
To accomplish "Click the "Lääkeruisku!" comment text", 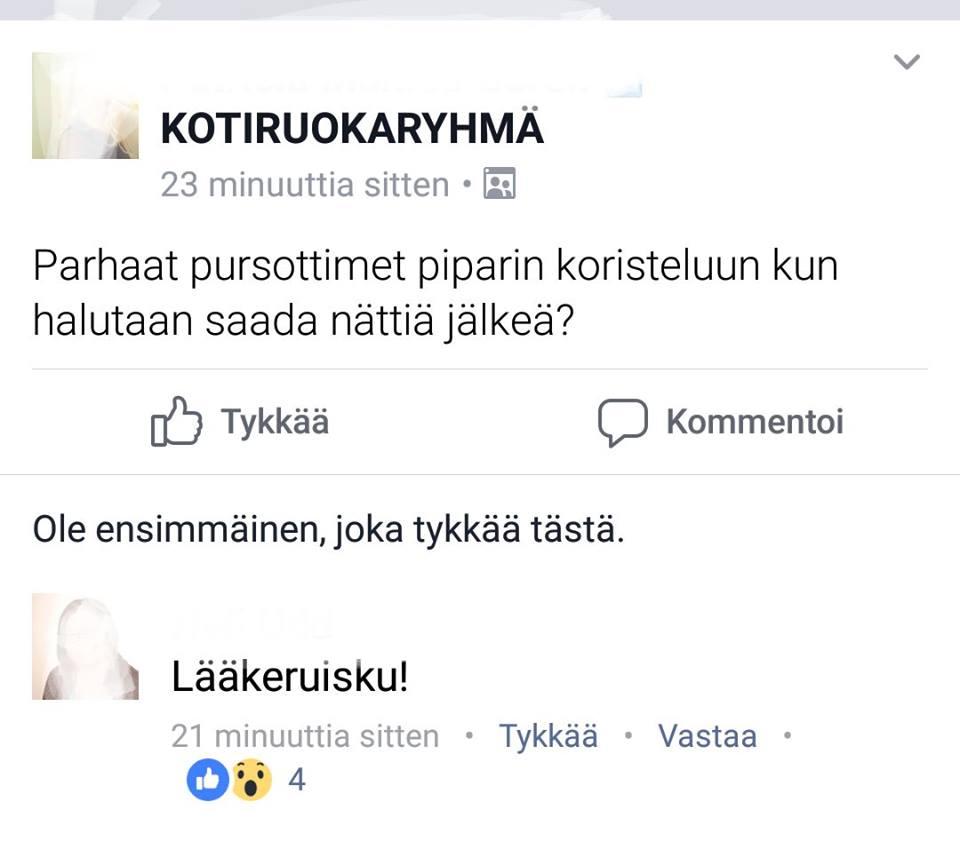I will pyautogui.click(x=290, y=678).
